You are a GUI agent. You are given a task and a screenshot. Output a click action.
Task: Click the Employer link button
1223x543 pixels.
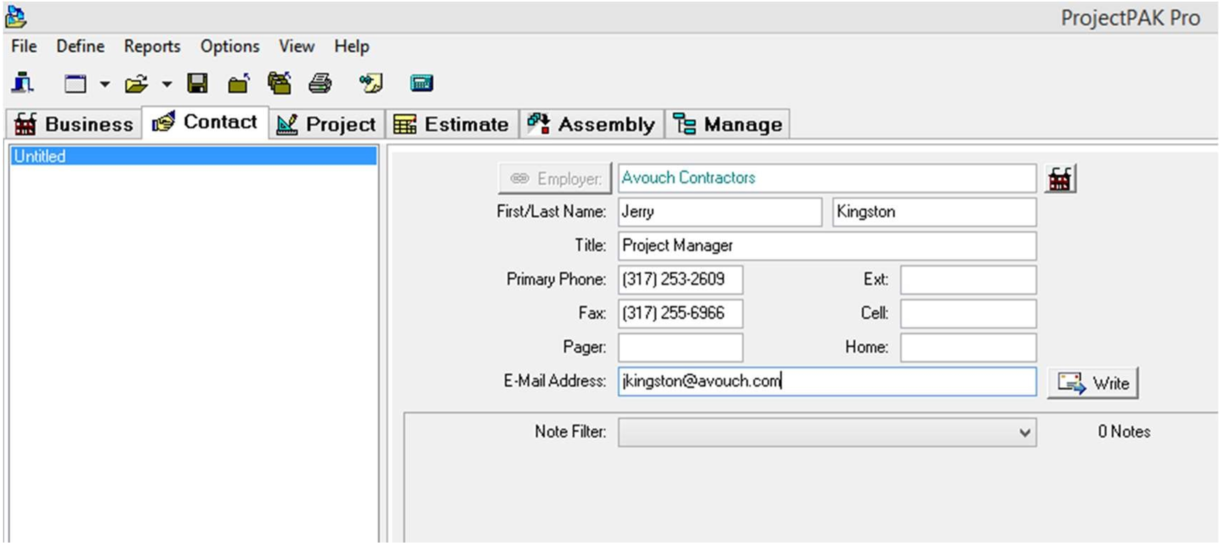pos(555,178)
